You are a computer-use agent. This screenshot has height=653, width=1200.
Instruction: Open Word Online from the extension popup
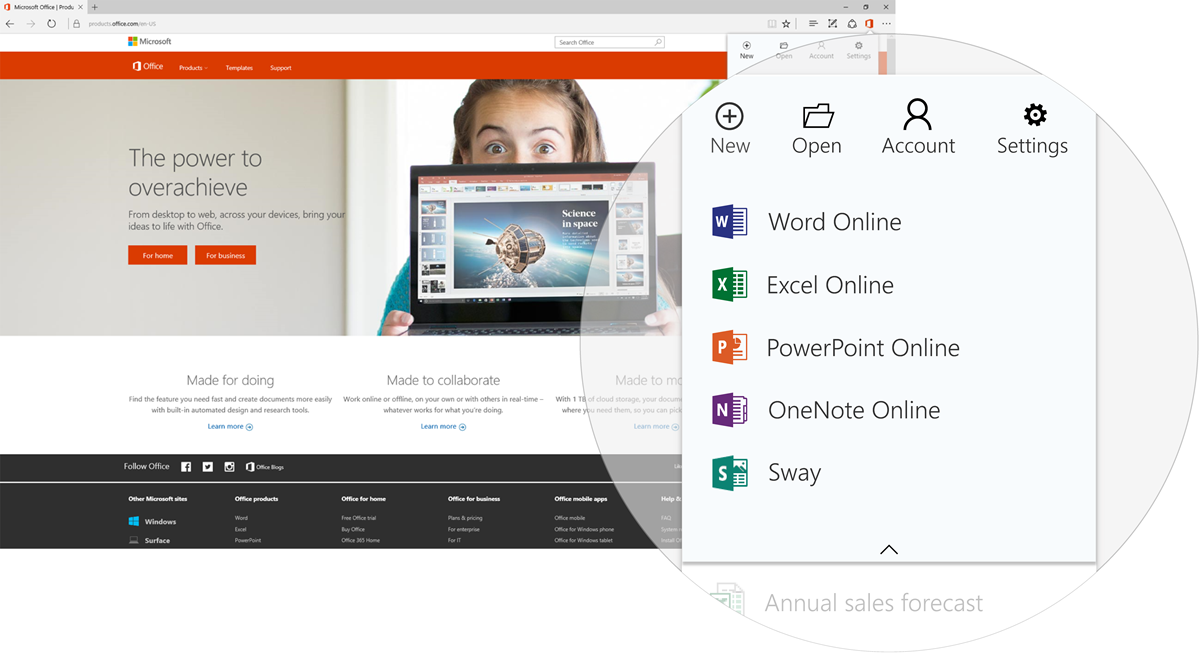pos(834,221)
